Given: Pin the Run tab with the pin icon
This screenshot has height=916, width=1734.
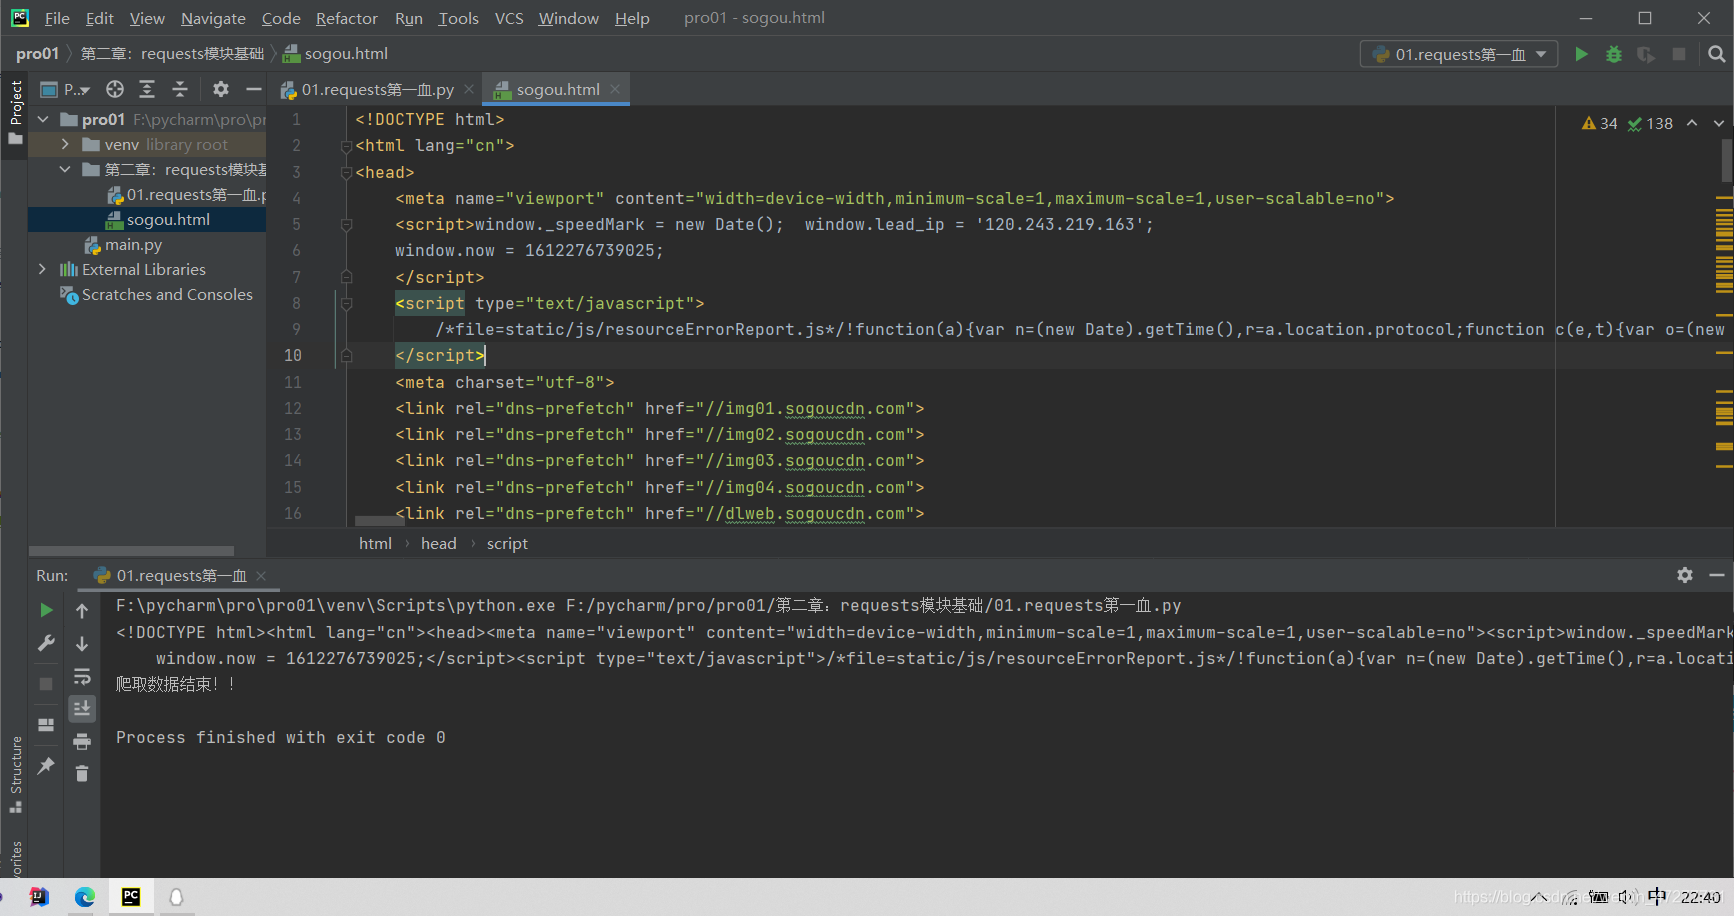Looking at the screenshot, I should point(46,766).
